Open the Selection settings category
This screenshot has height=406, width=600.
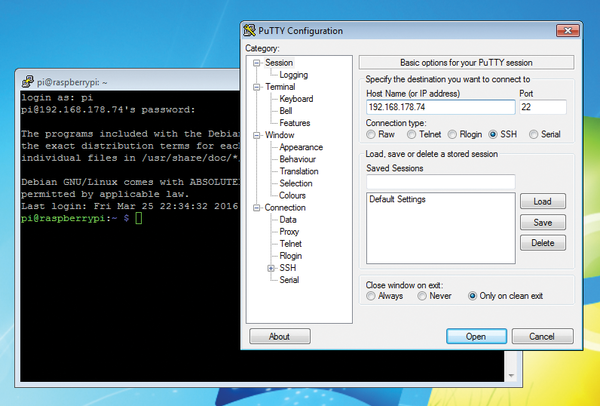pyautogui.click(x=296, y=183)
